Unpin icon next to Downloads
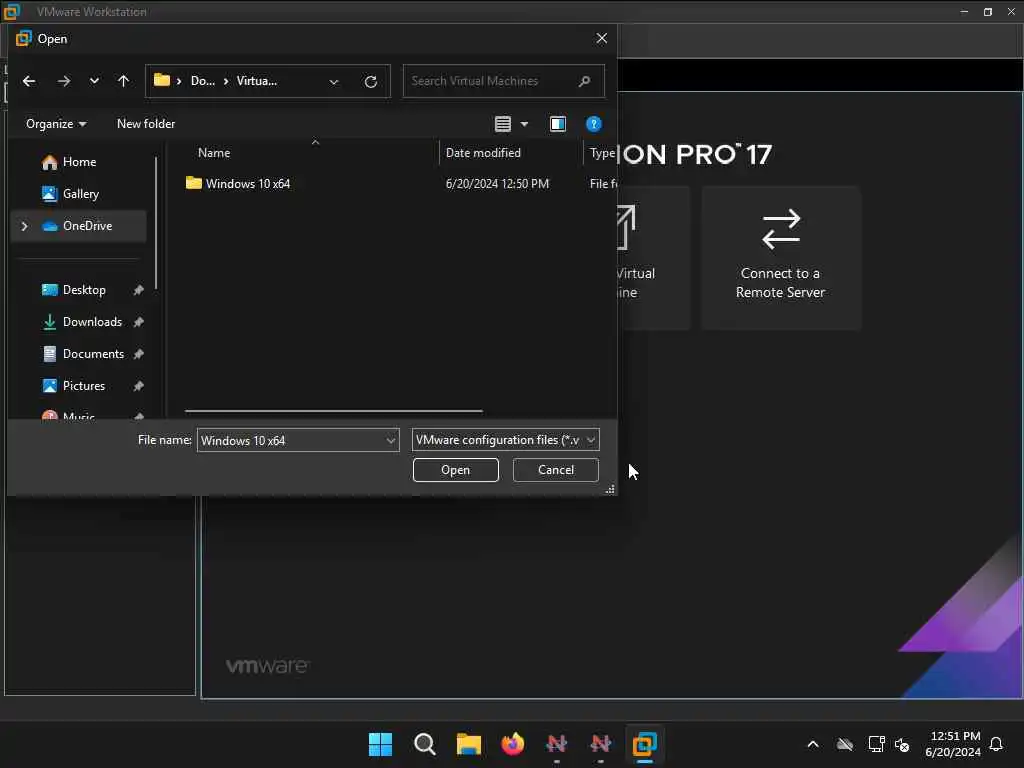The image size is (1024, 768). 138,322
